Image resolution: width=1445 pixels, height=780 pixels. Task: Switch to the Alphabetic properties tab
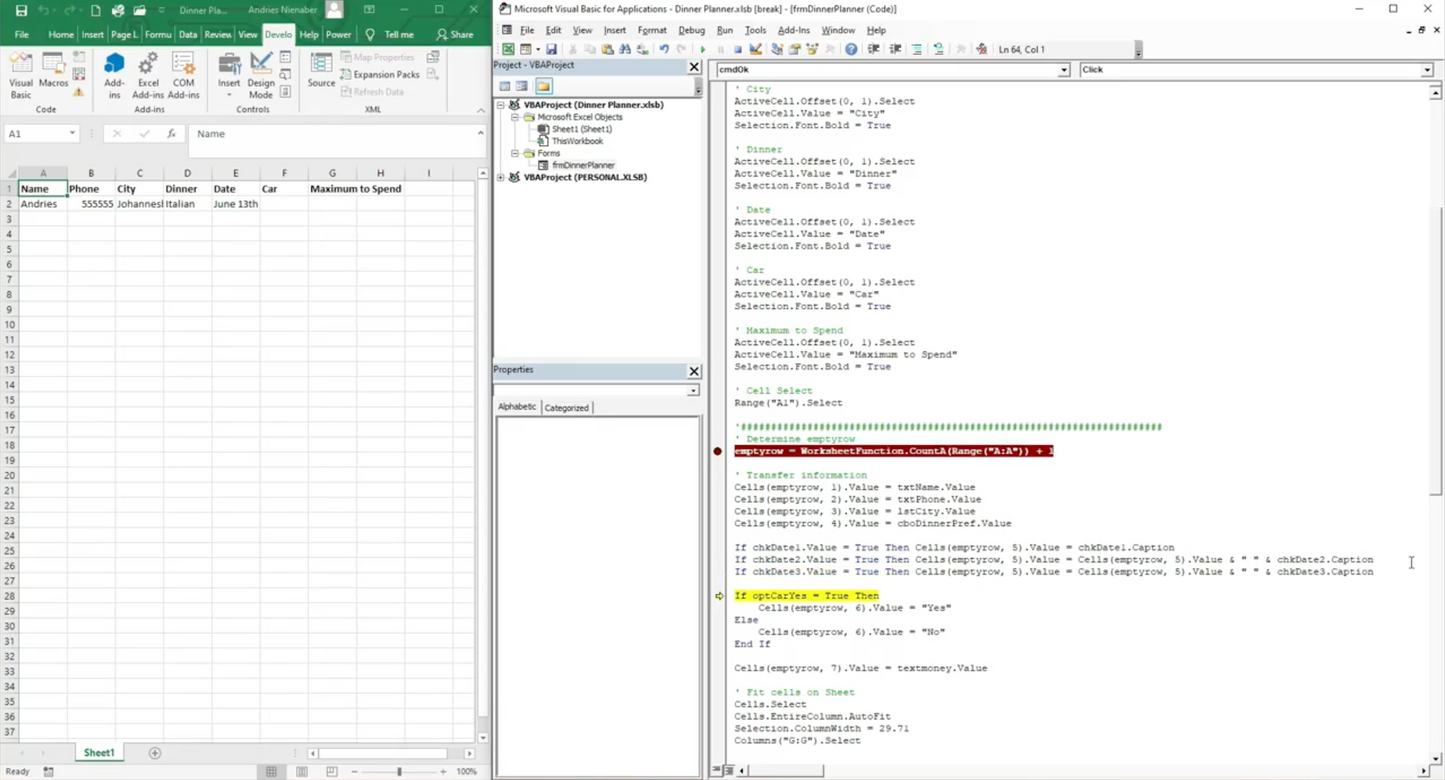point(517,407)
